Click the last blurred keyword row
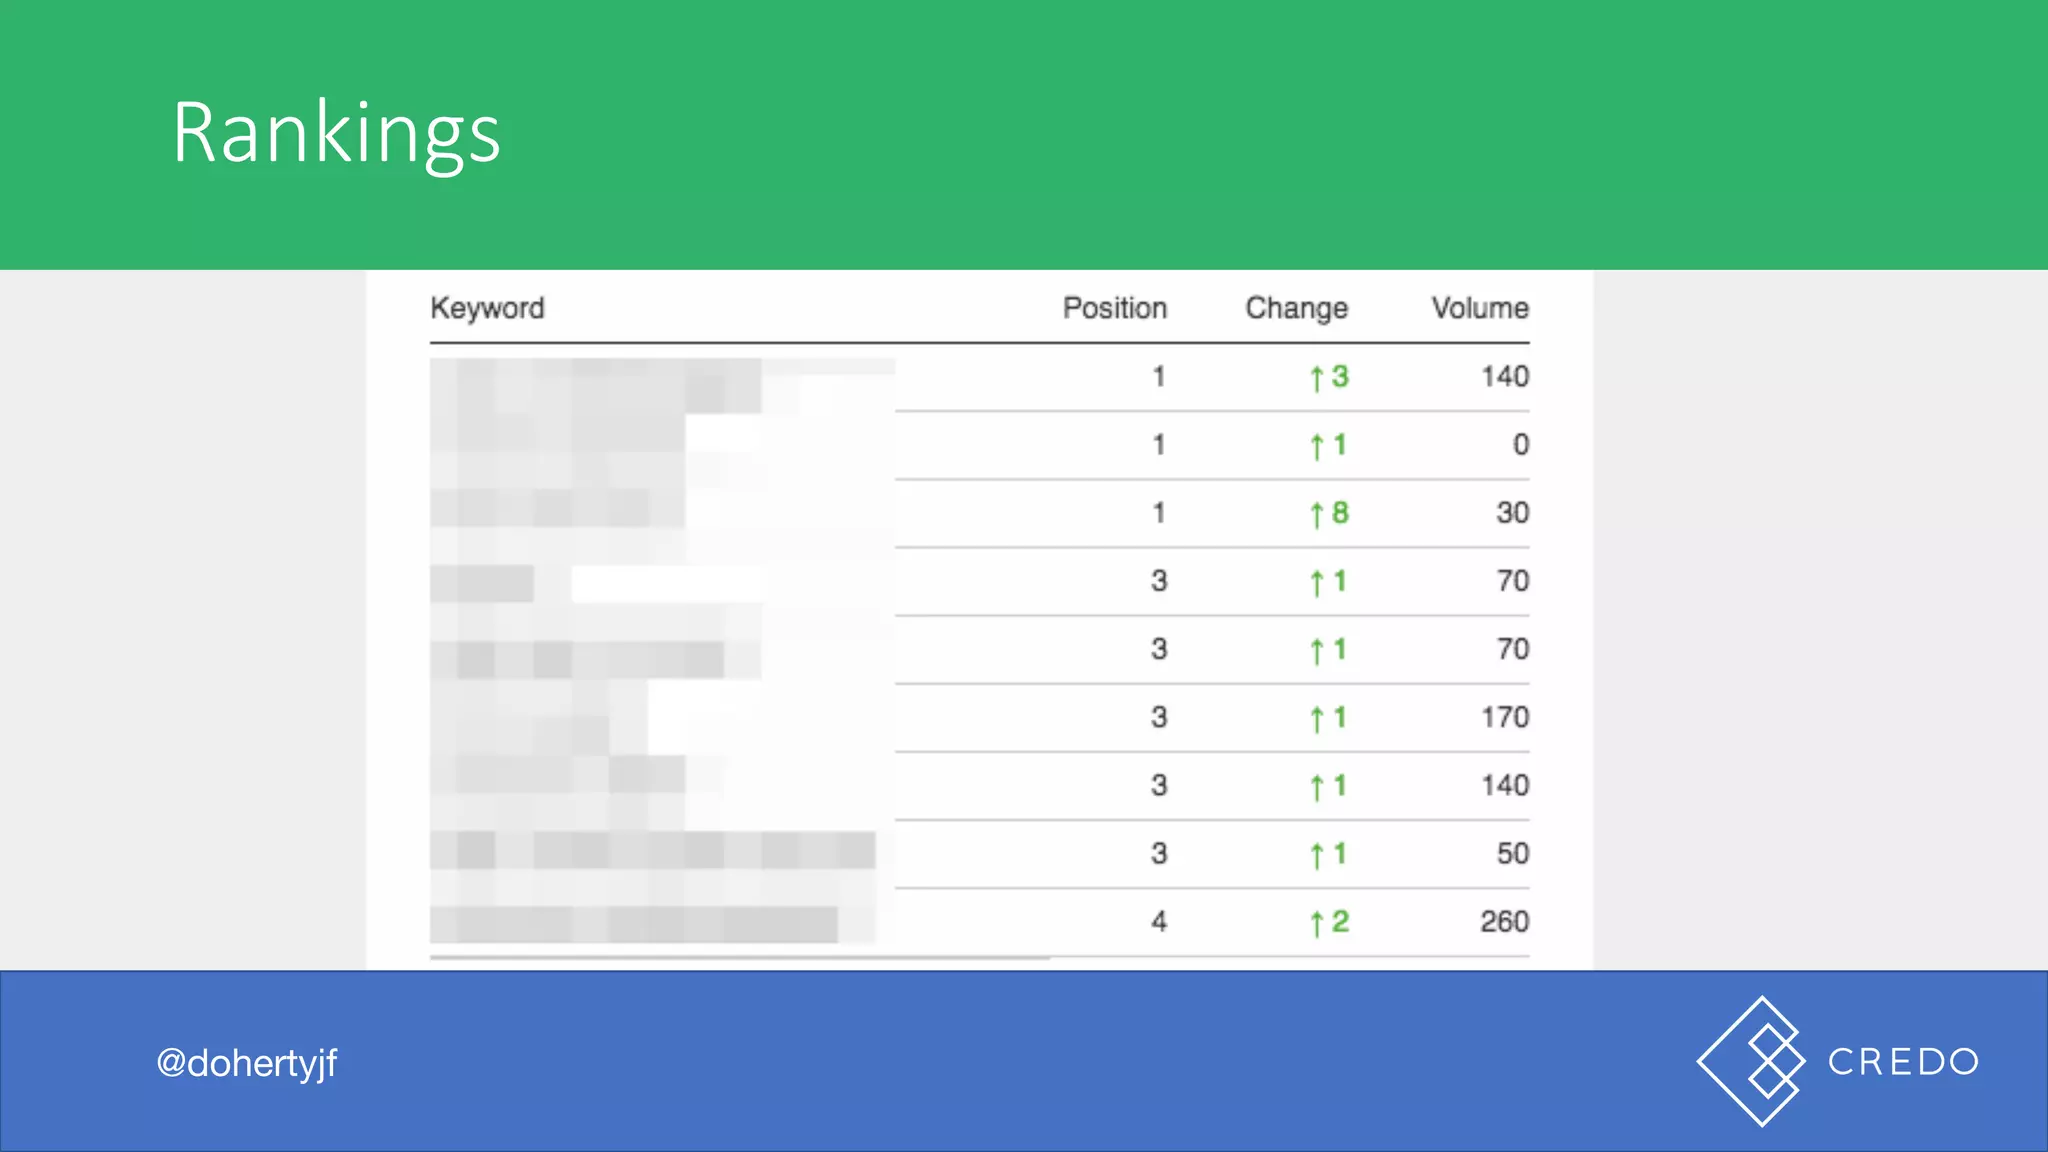Screen dimensions: 2048x1152 [635, 924]
